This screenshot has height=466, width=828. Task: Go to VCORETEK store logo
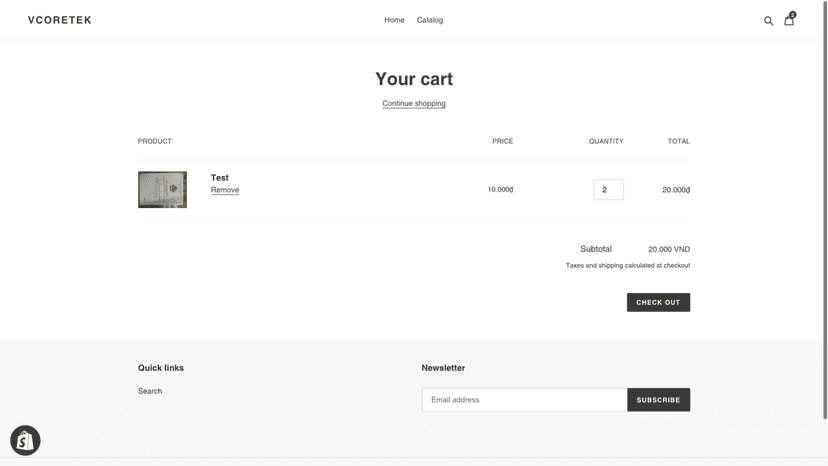[60, 20]
